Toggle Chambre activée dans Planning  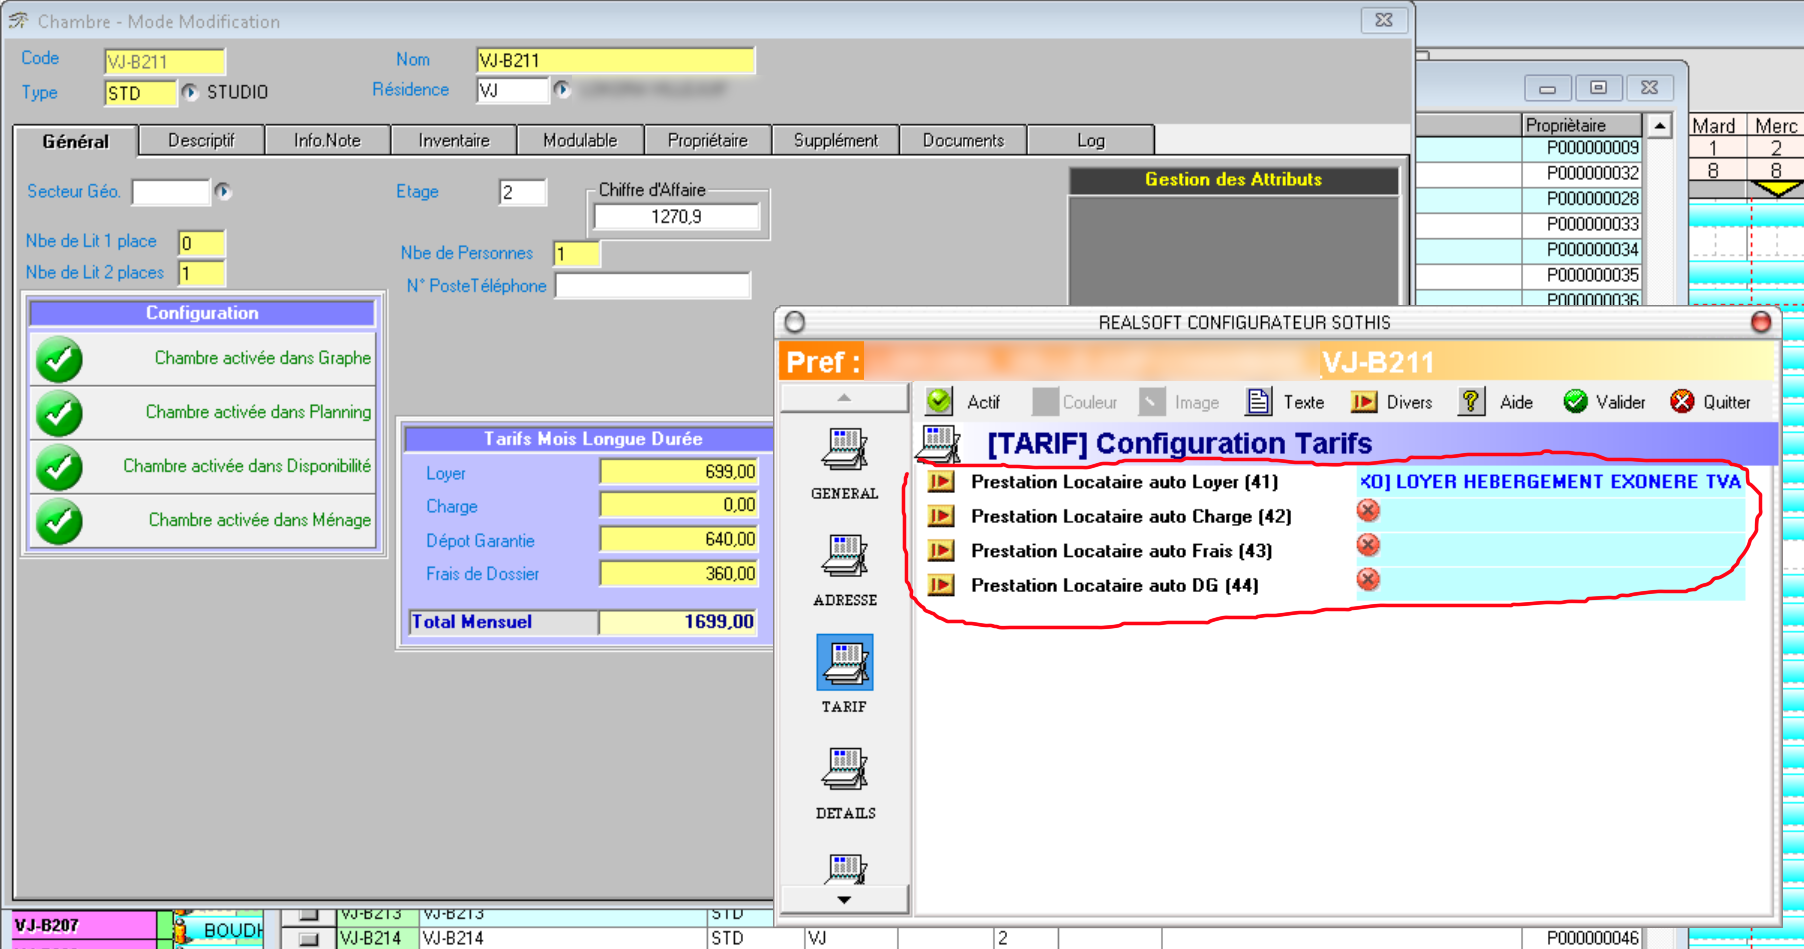click(59, 413)
